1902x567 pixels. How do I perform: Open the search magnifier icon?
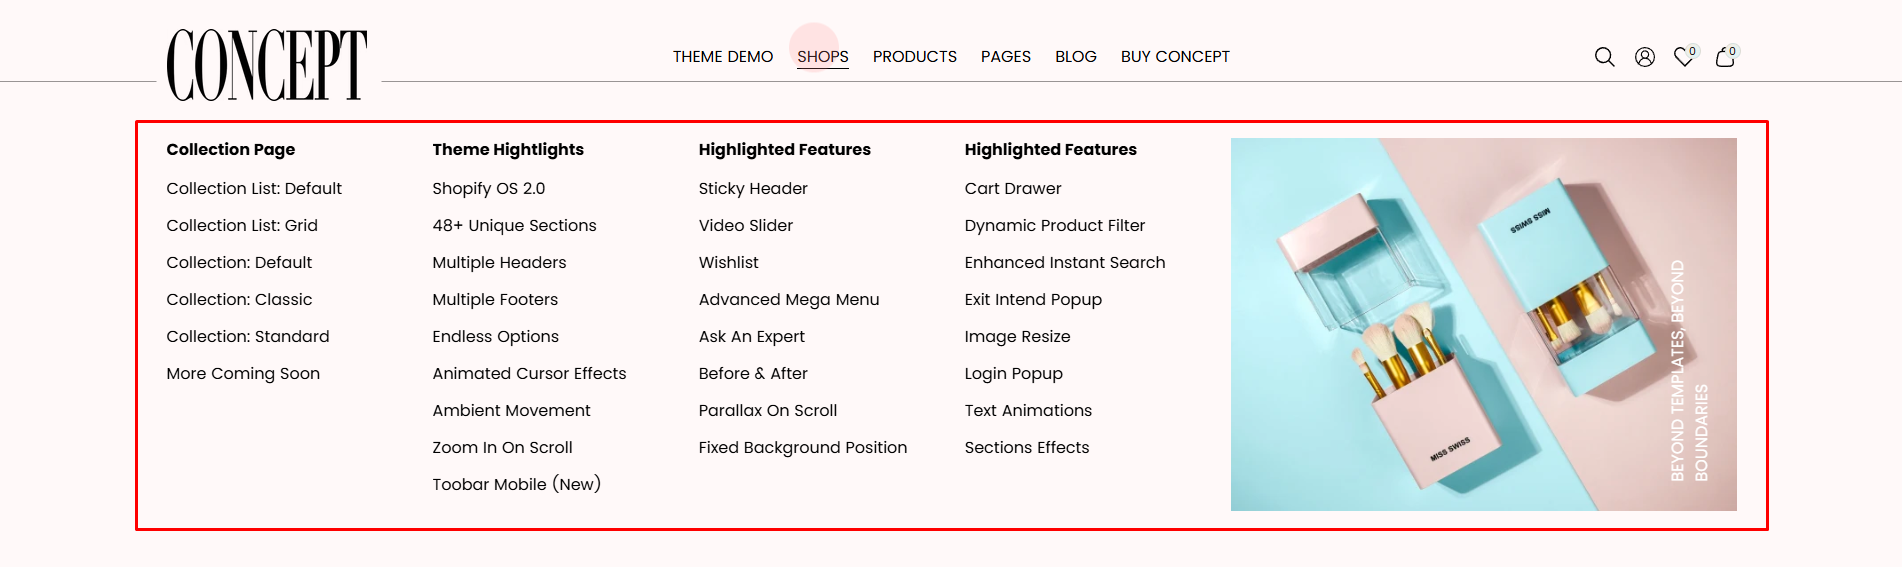(1604, 57)
